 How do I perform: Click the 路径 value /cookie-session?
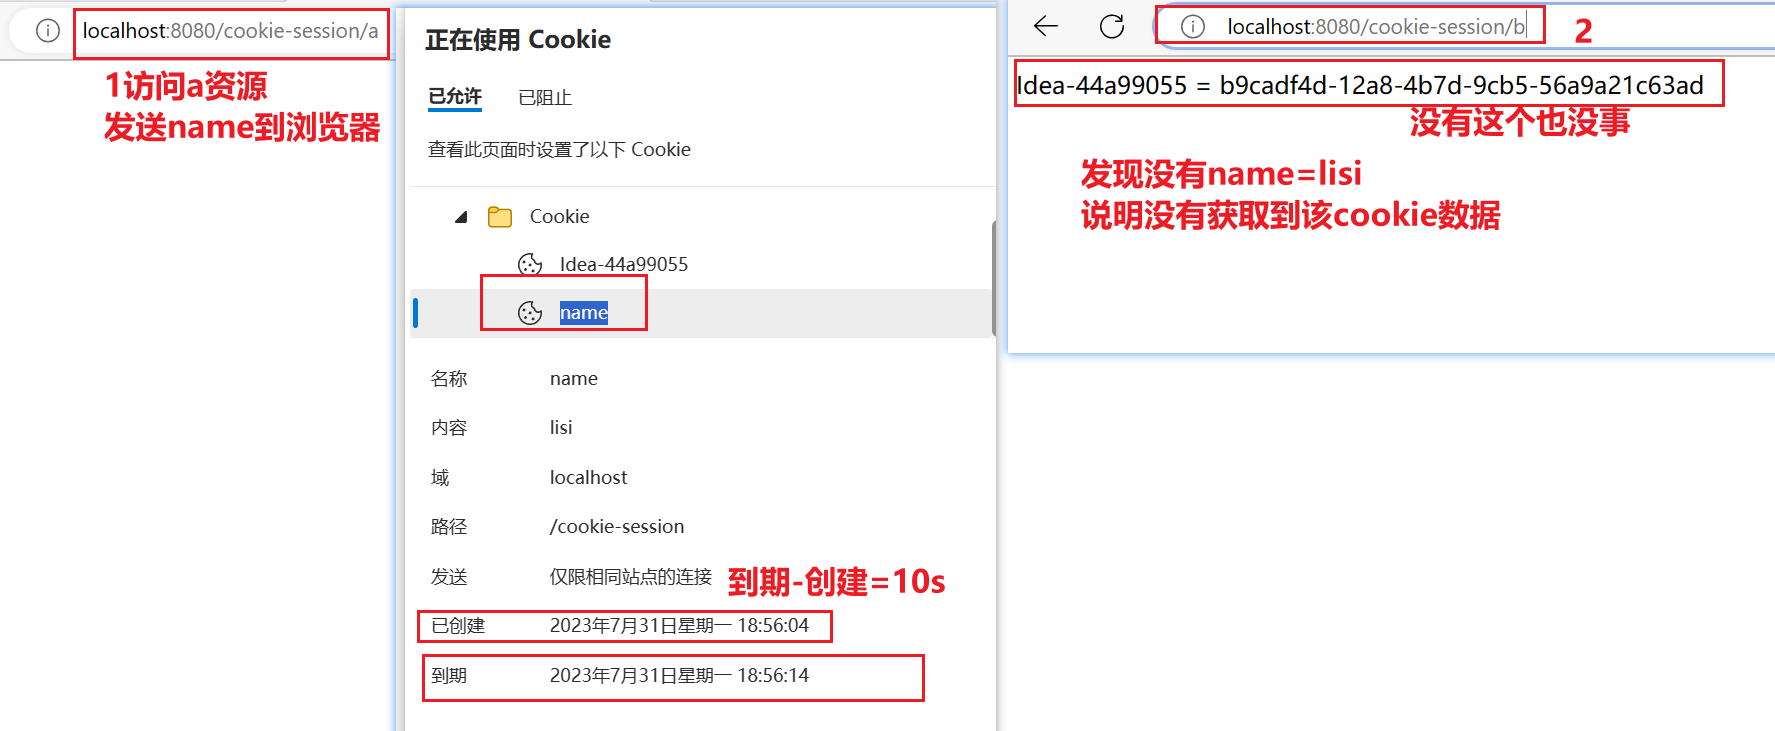617,527
